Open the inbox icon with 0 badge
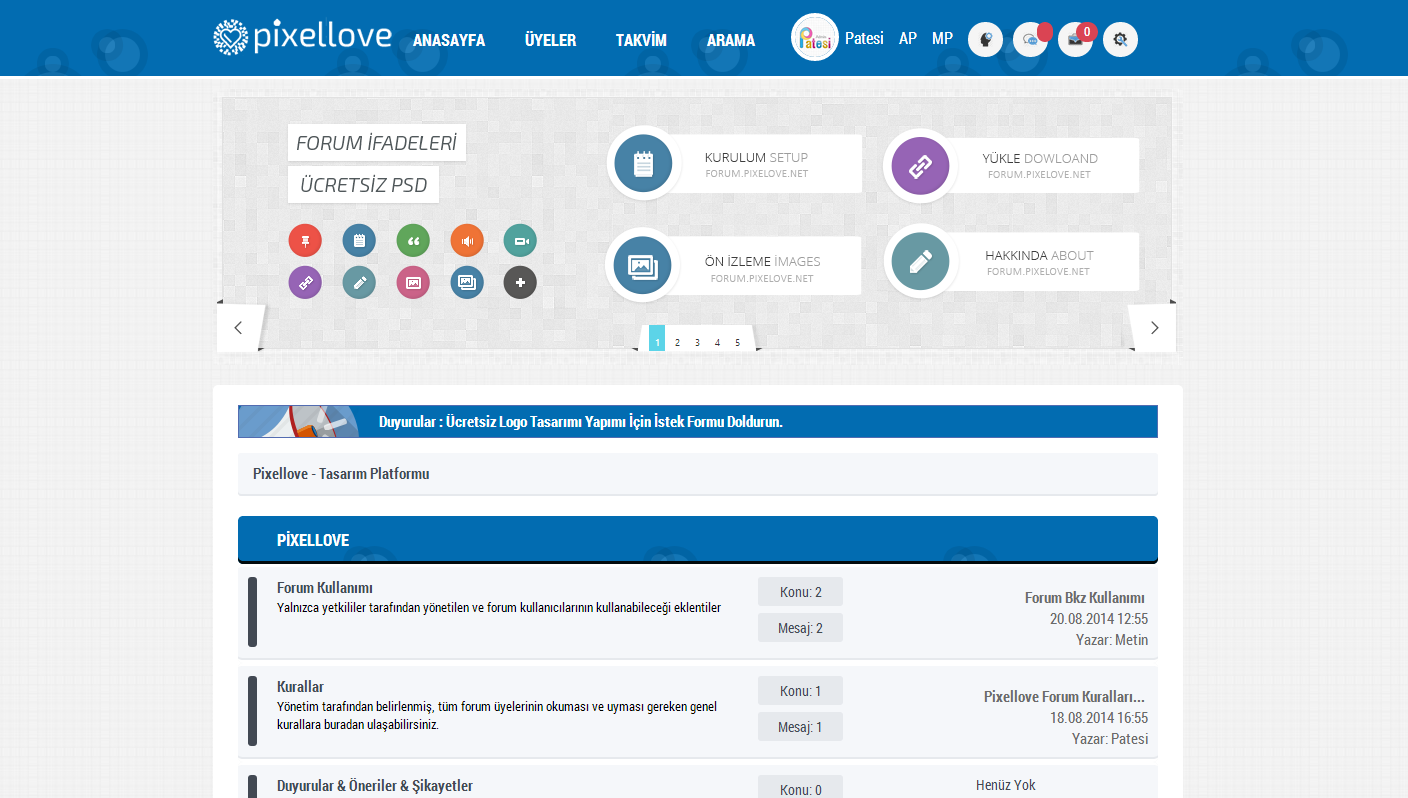Viewport: 1408px width, 798px height. coord(1075,40)
